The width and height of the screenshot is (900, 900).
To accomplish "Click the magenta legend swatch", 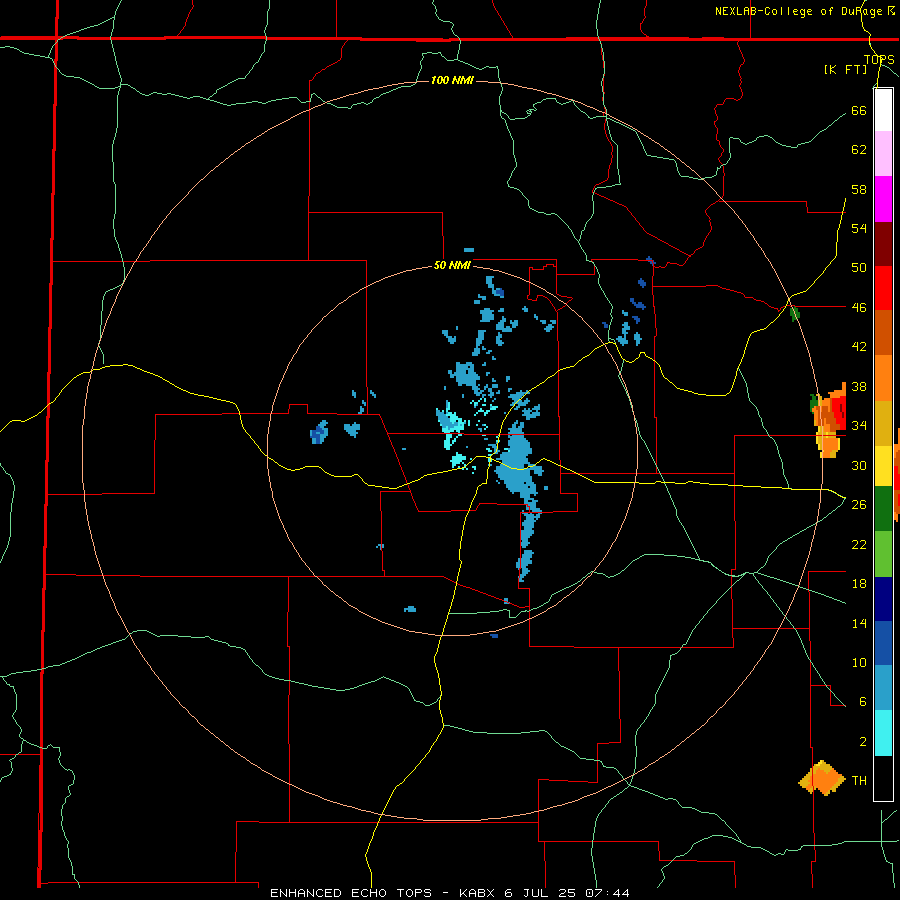I will 883,199.
